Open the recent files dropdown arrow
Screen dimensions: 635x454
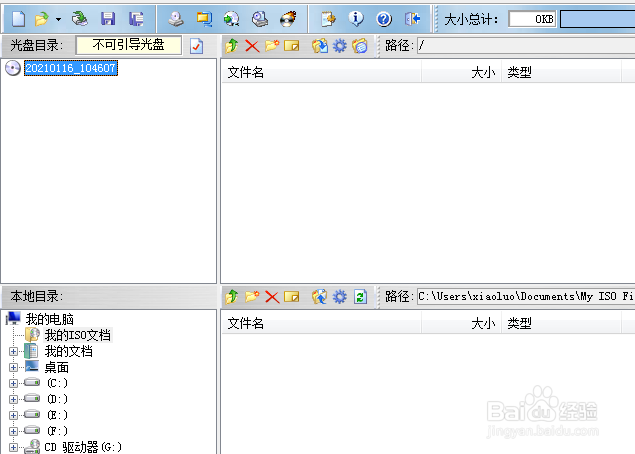(x=58, y=19)
